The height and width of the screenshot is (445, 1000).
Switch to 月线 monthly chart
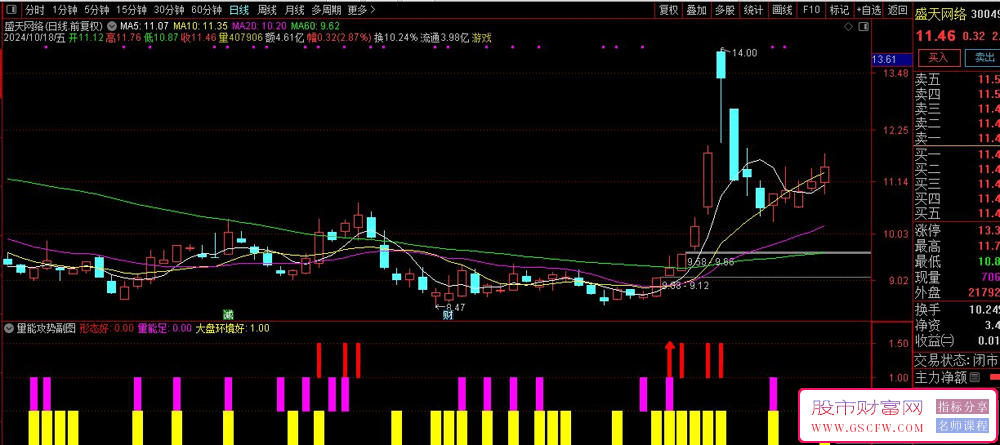click(294, 10)
